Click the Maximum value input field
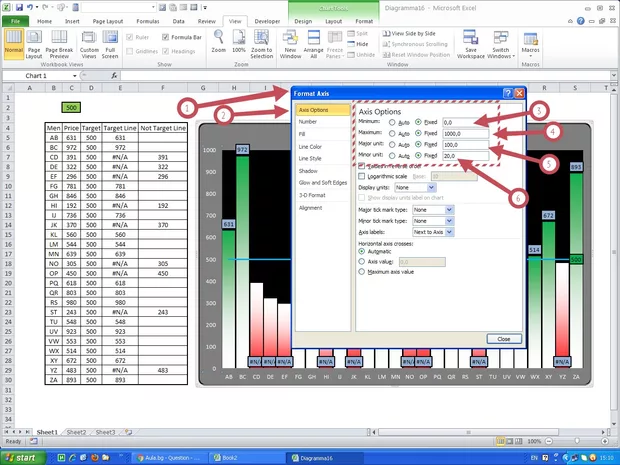Screen dimensions: 620x465 pyautogui.click(x=464, y=133)
